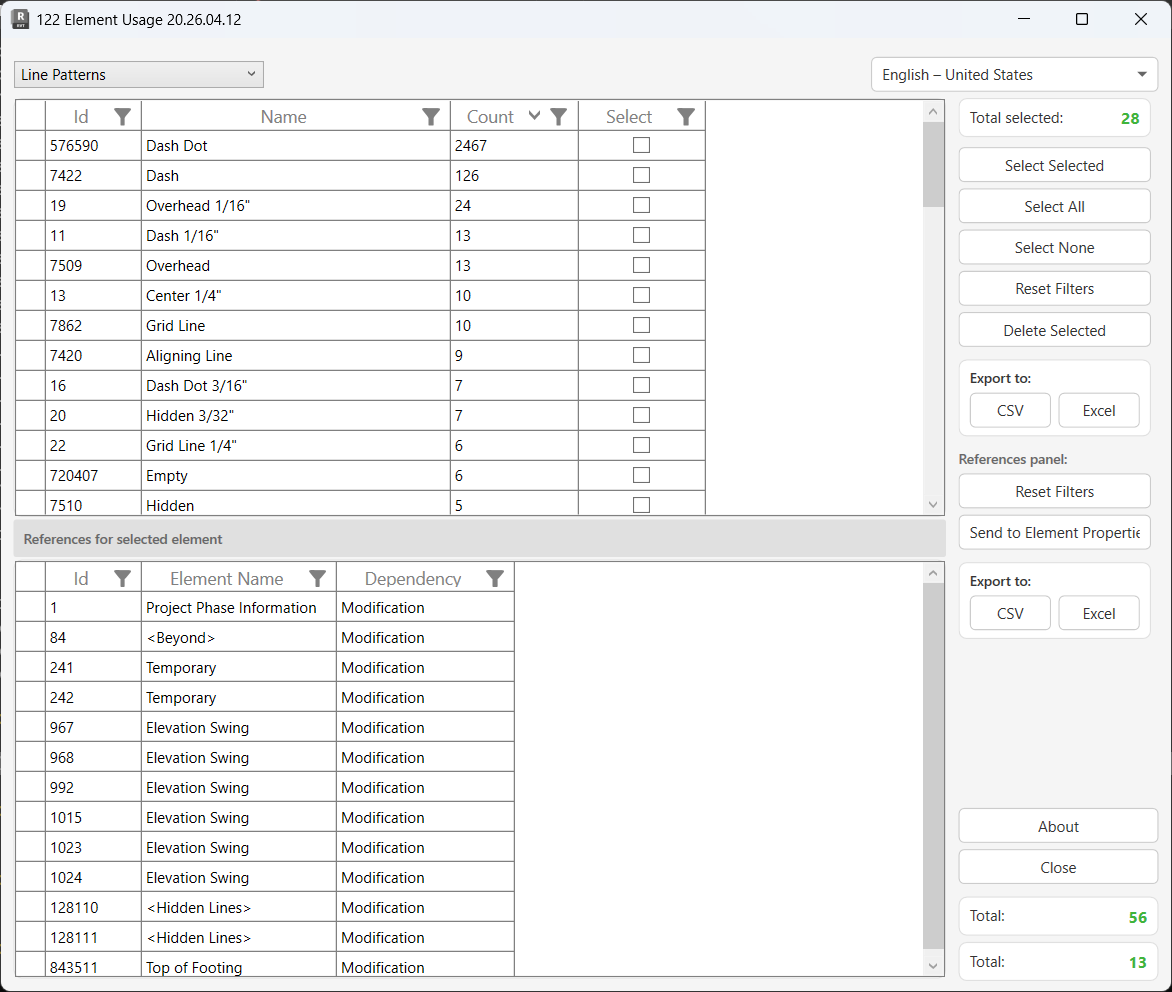Click Send to Element Properties
This screenshot has width=1172, height=992.
click(1054, 532)
